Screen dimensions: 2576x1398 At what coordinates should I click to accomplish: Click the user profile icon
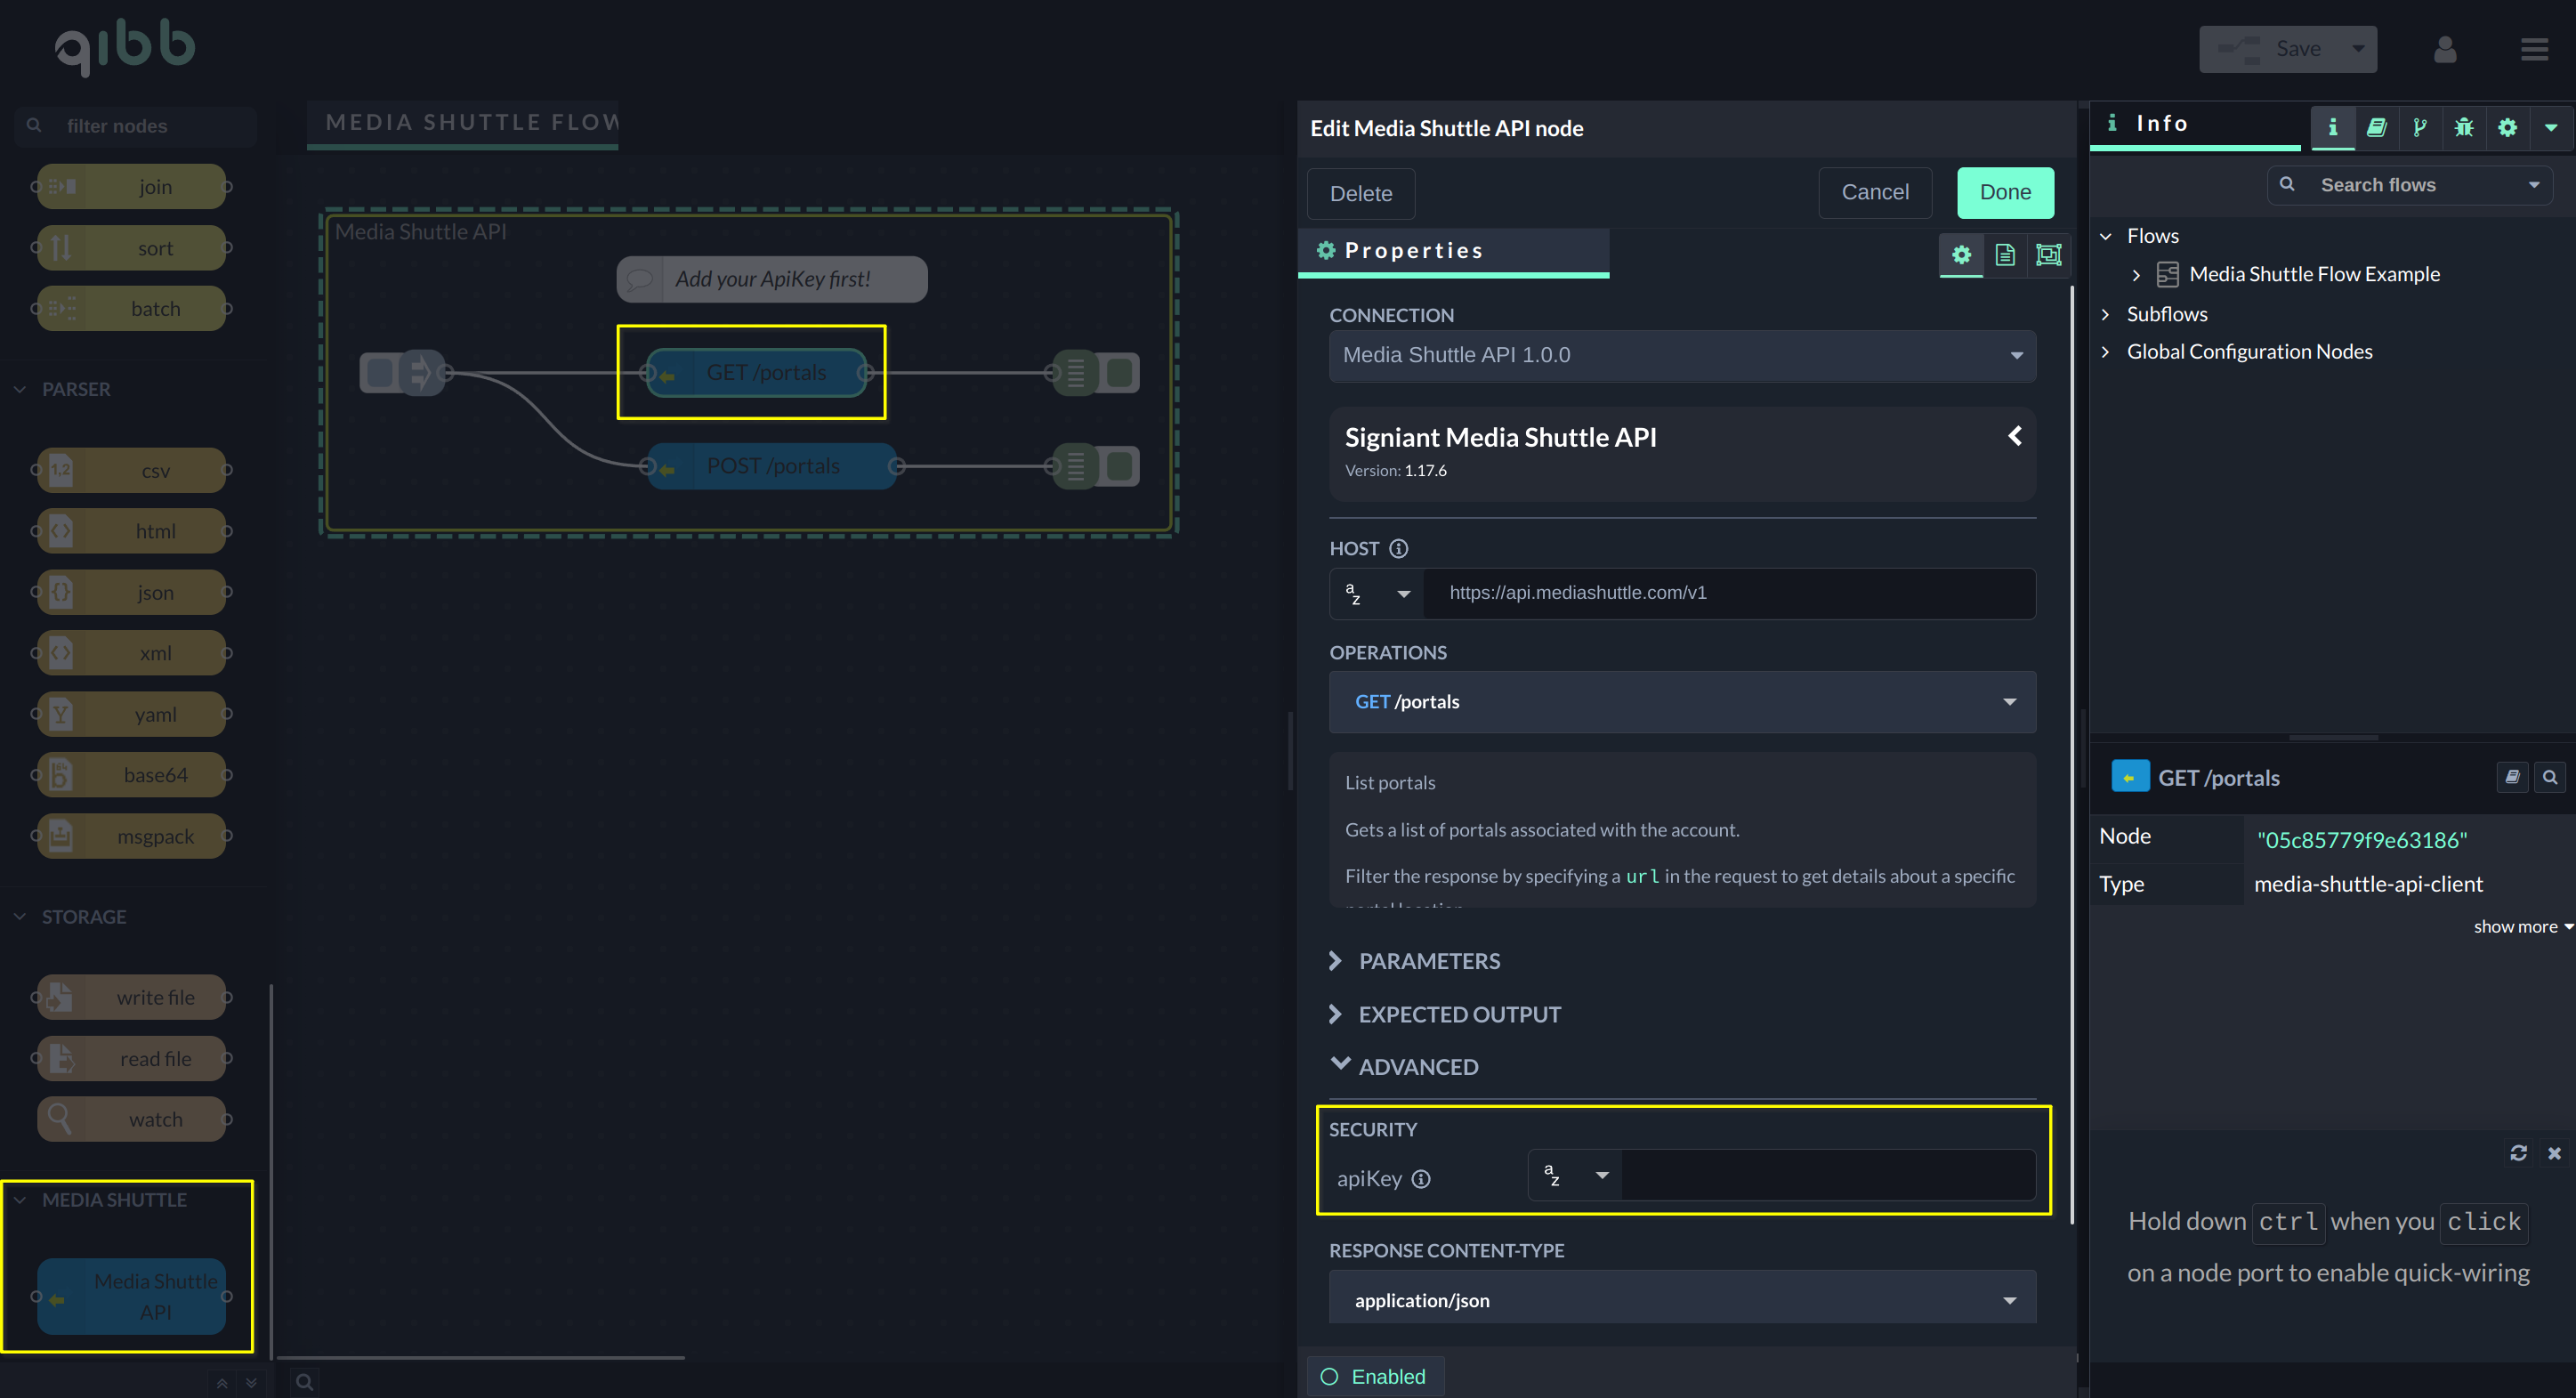click(2444, 49)
